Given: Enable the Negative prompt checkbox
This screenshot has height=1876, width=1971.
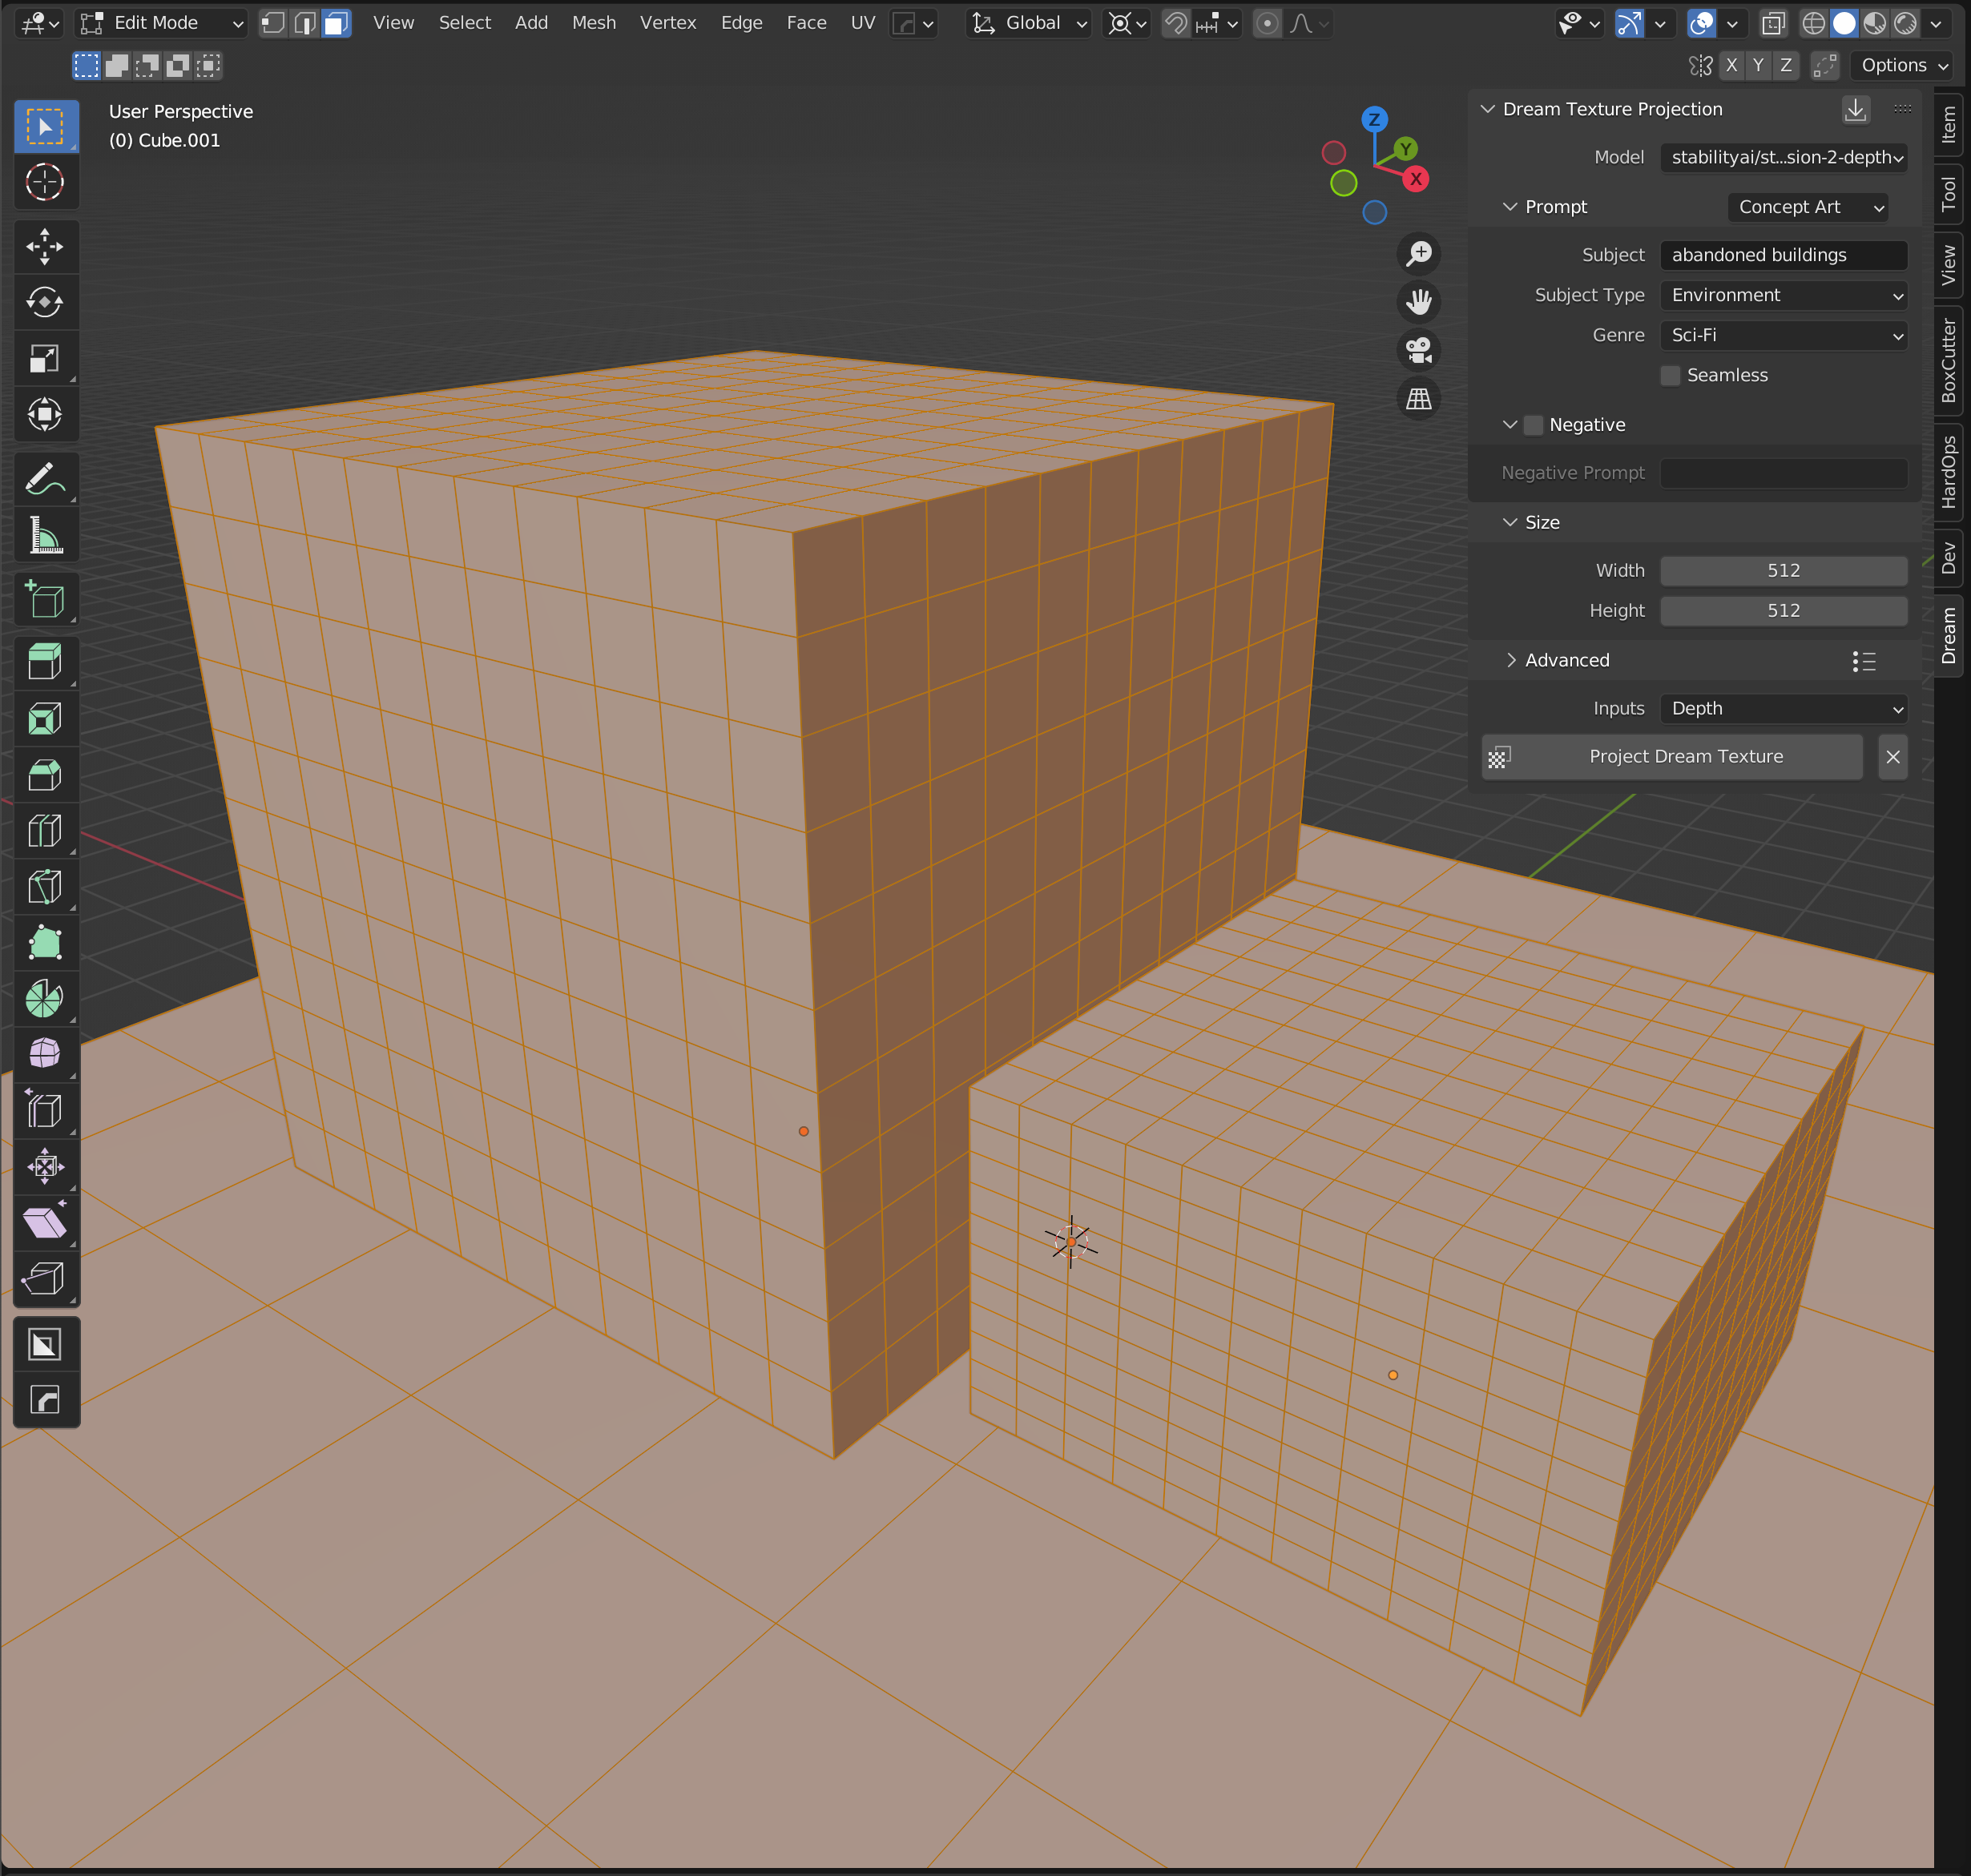Looking at the screenshot, I should [1533, 425].
